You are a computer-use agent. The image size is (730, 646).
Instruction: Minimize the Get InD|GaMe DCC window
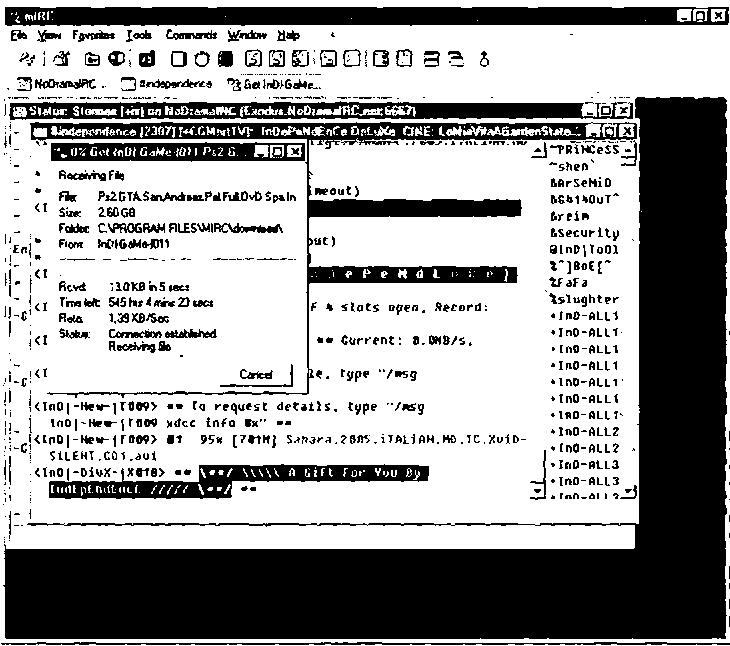tap(261, 152)
